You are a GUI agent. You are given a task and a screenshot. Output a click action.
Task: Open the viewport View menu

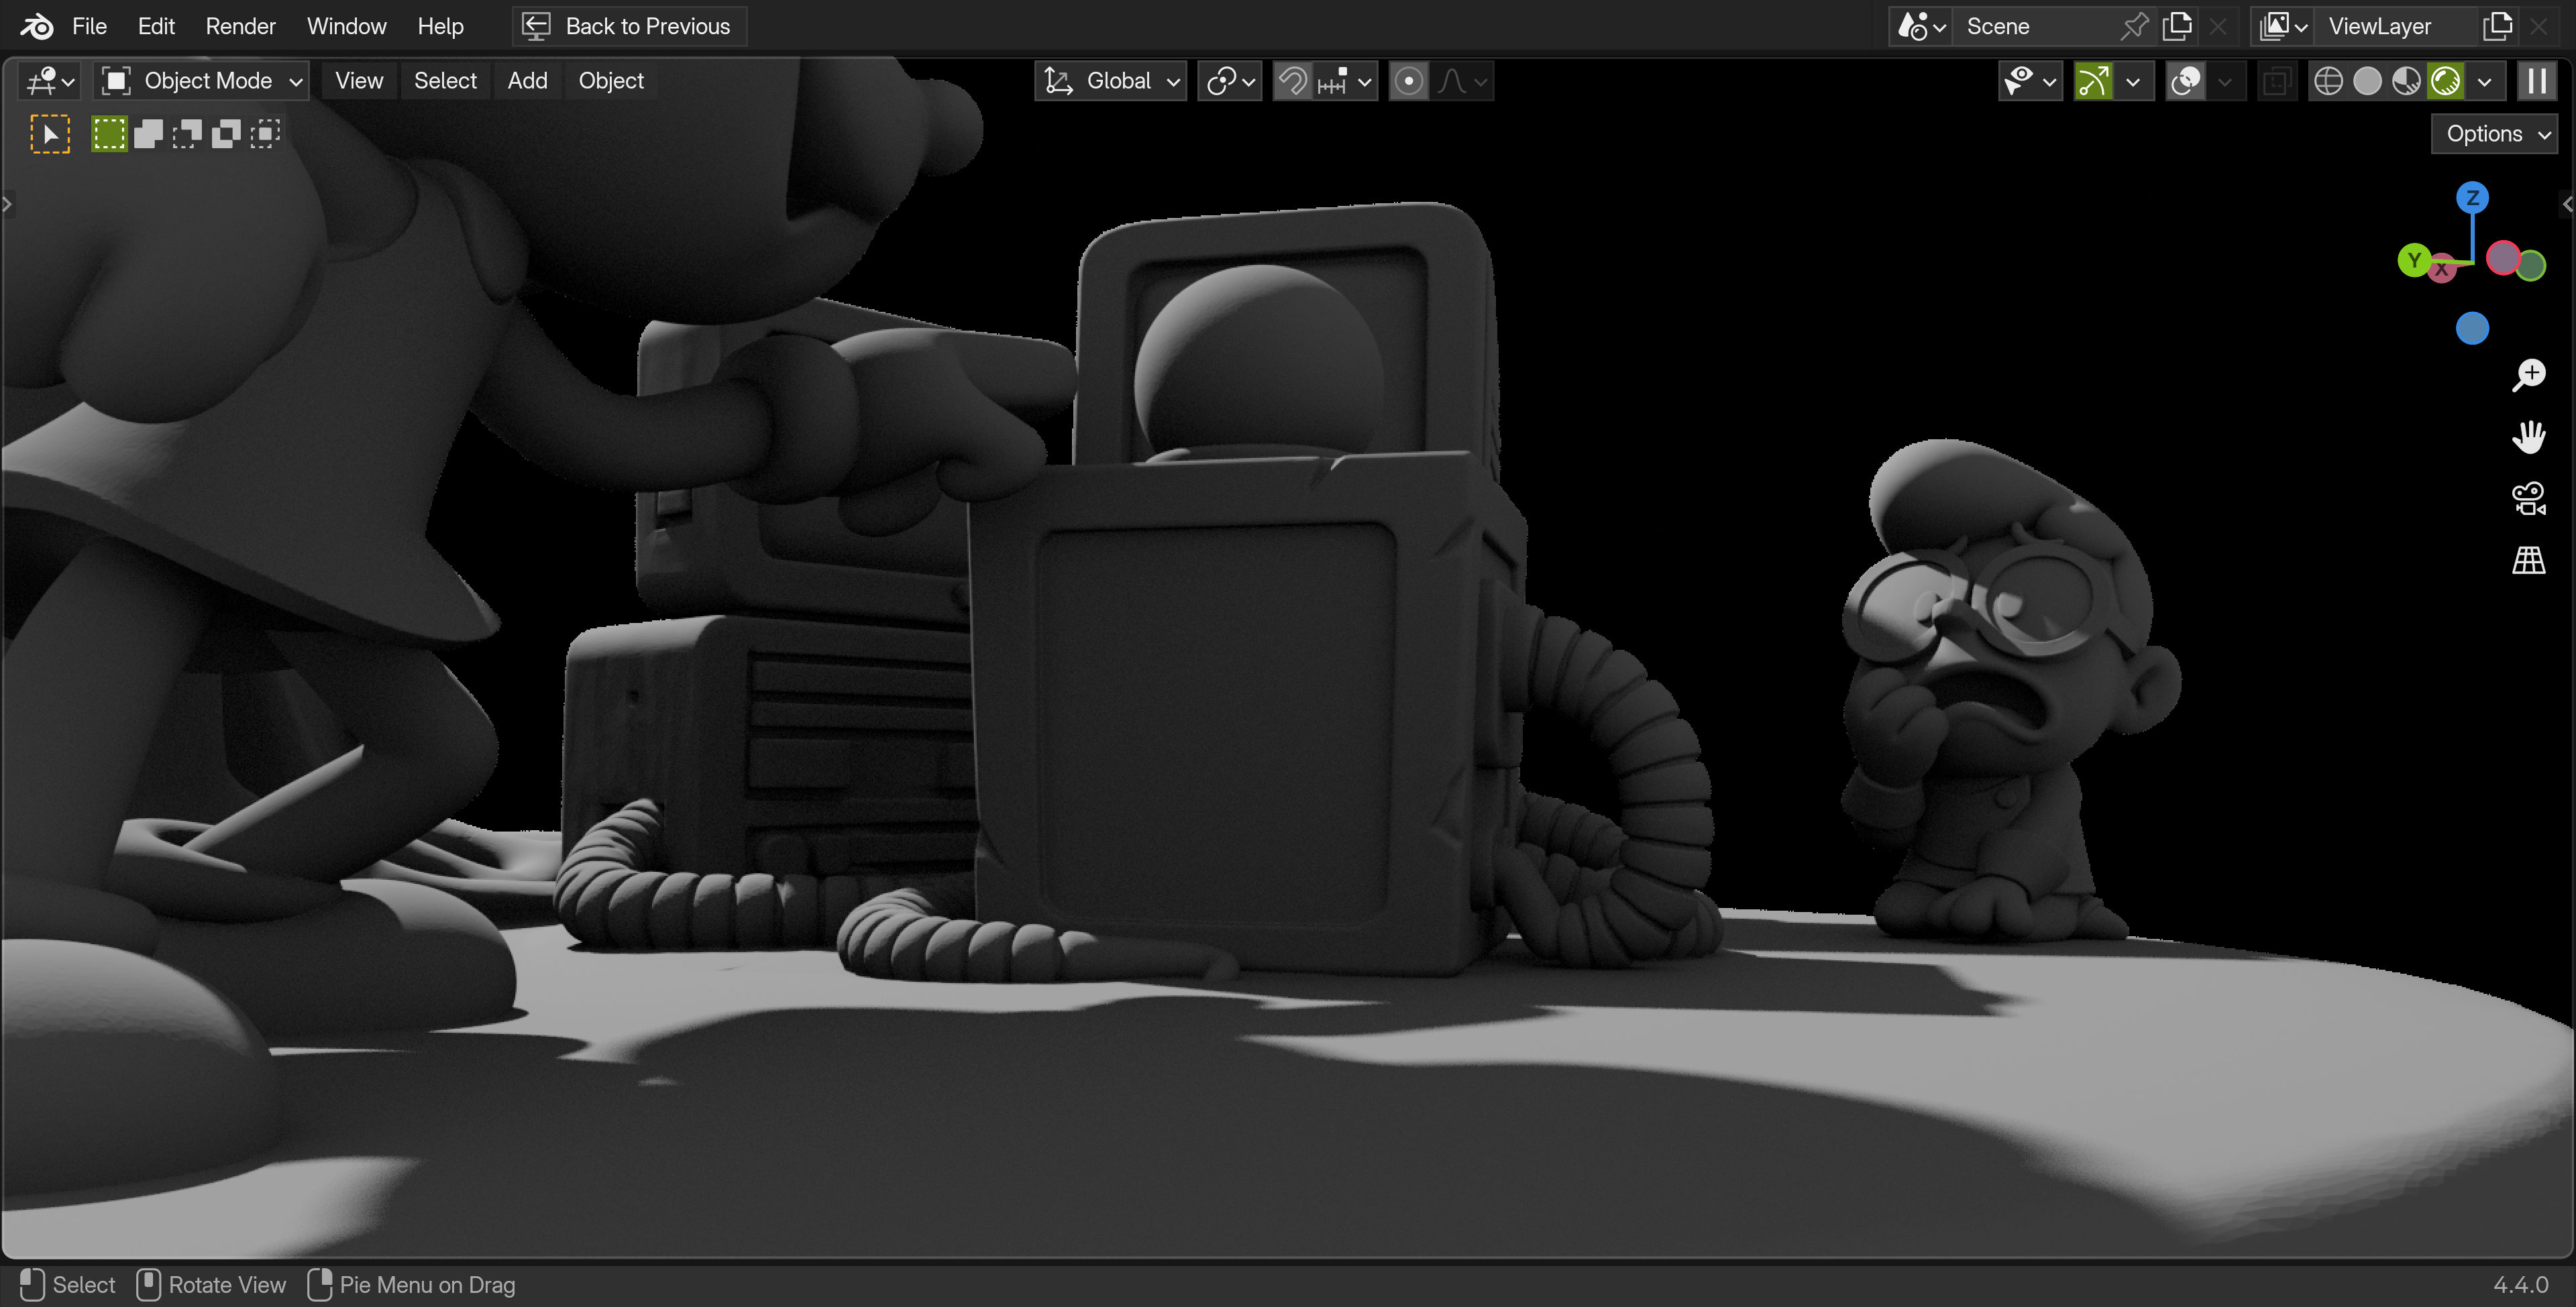tap(359, 81)
